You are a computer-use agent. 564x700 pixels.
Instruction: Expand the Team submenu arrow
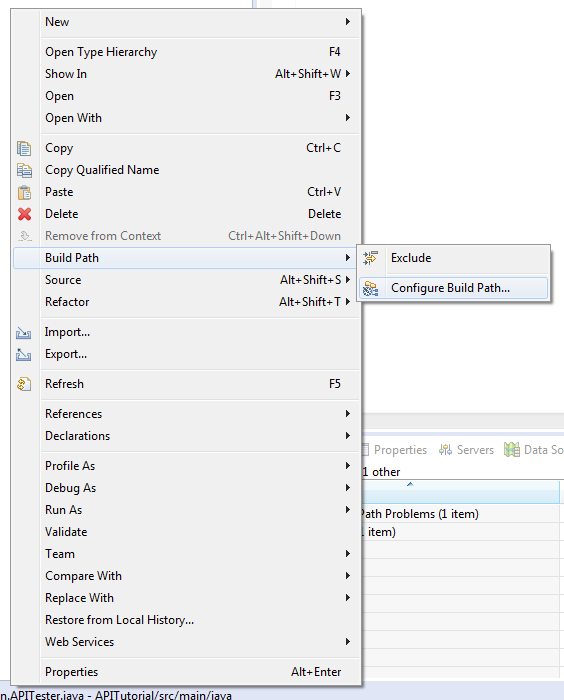[x=347, y=554]
